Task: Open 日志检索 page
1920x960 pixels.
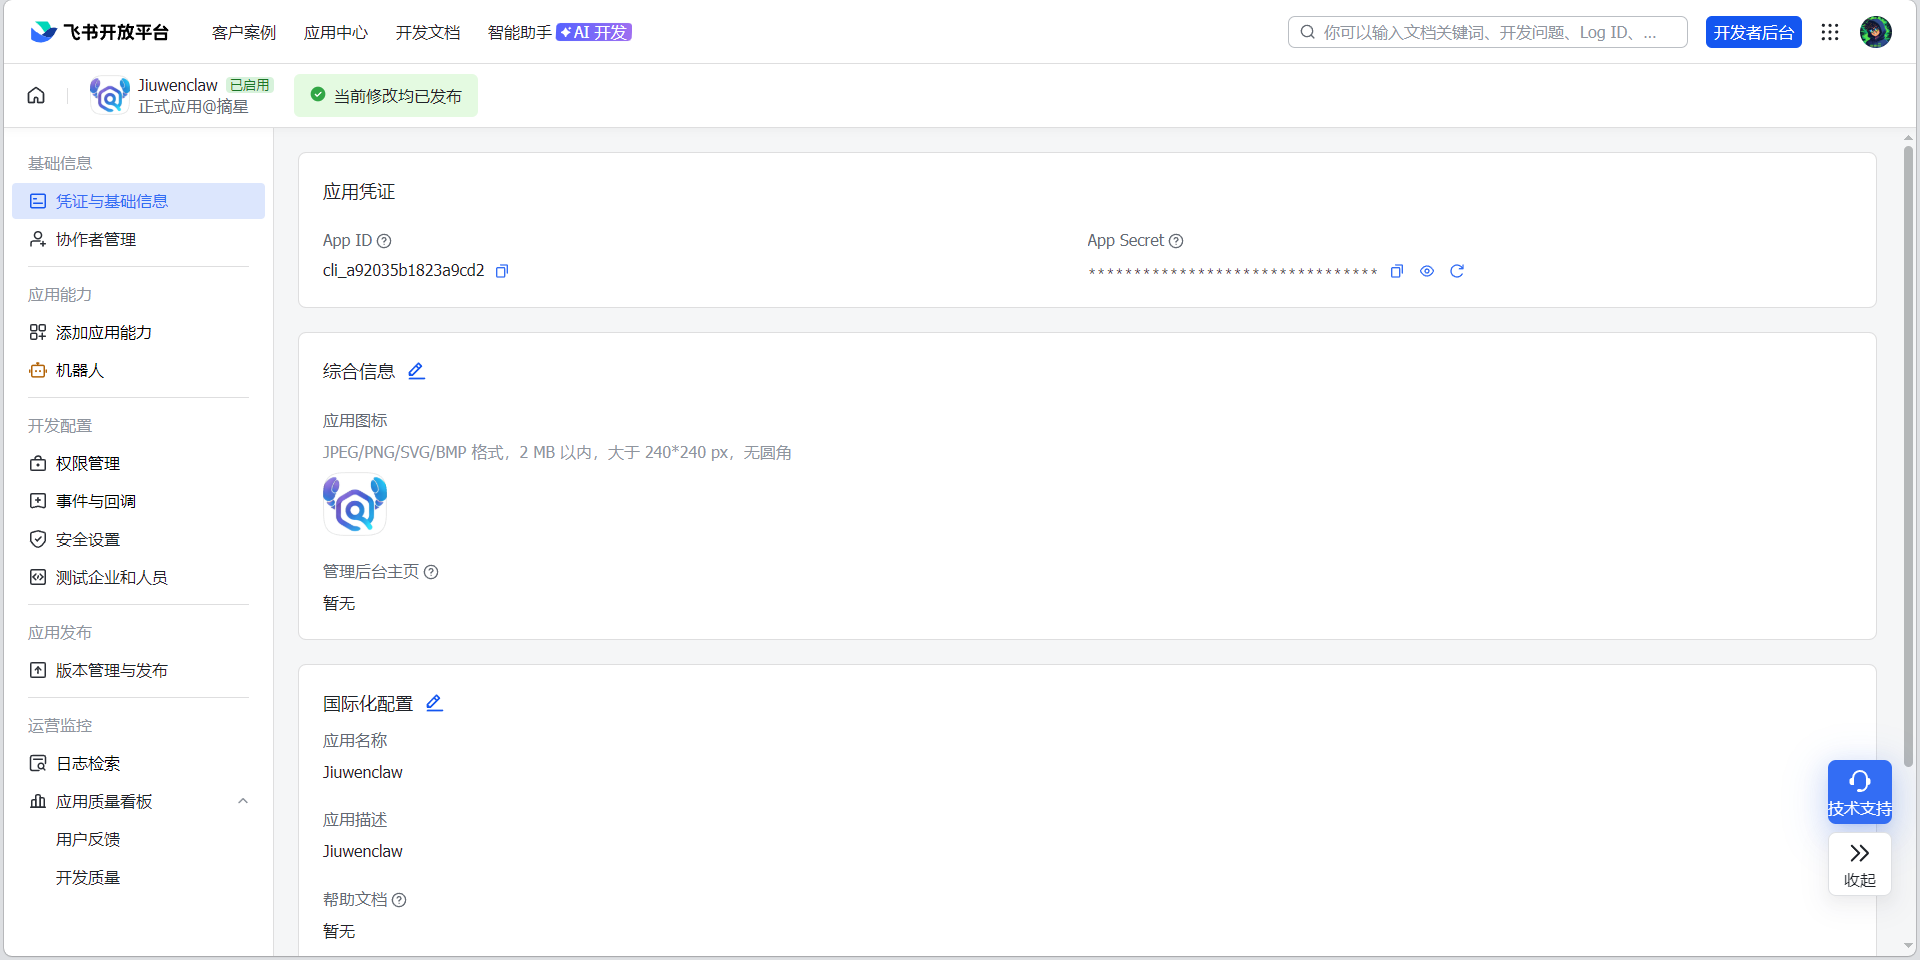Action: [x=138, y=763]
